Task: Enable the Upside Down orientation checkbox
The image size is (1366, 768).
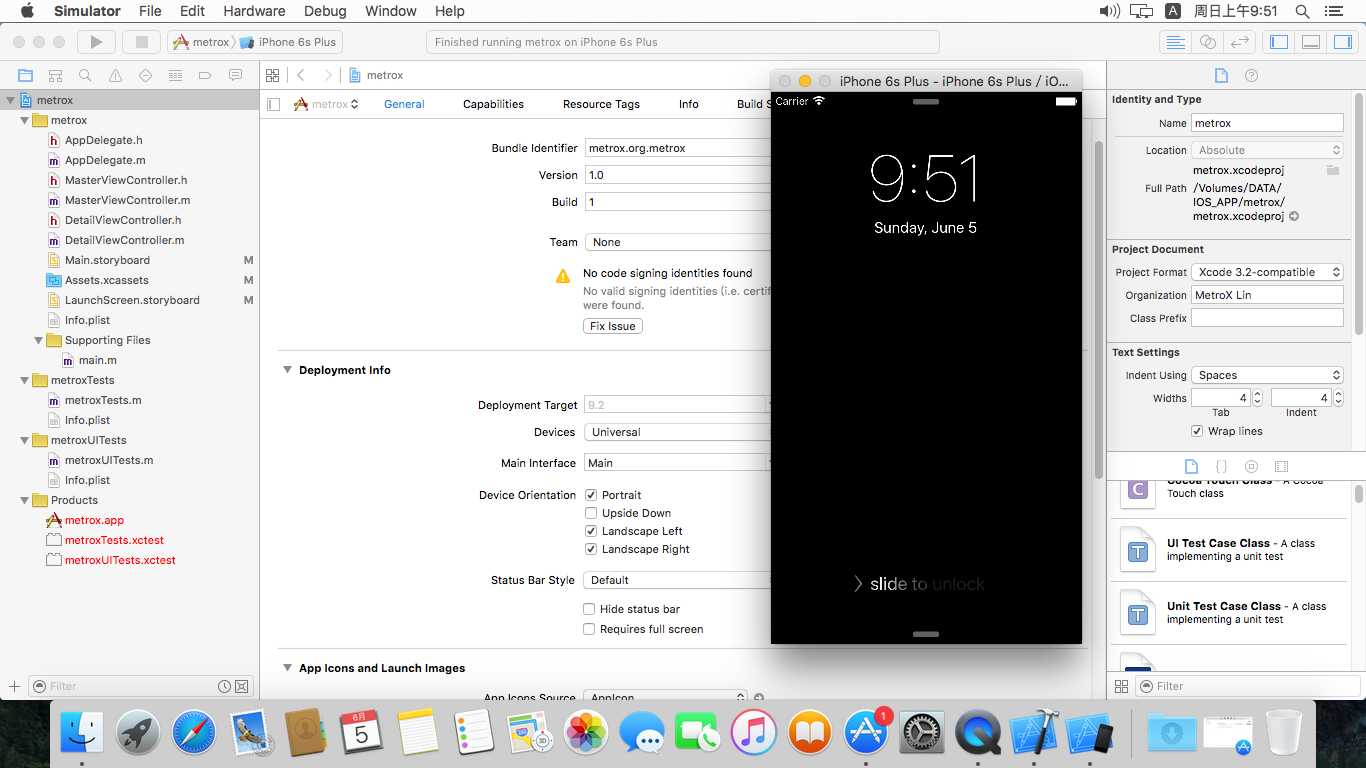Action: 591,513
